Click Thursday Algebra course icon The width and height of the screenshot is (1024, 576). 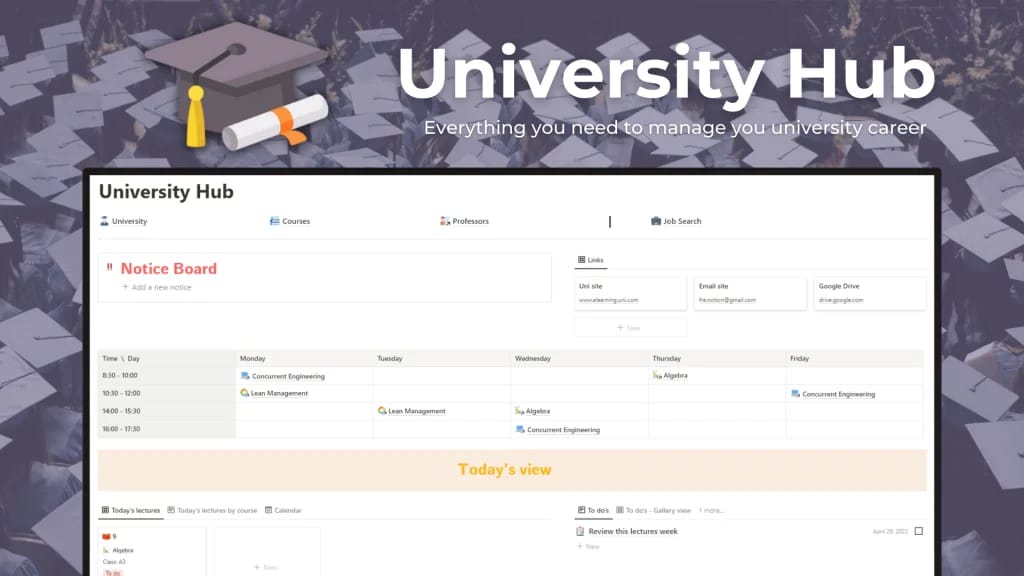(657, 375)
